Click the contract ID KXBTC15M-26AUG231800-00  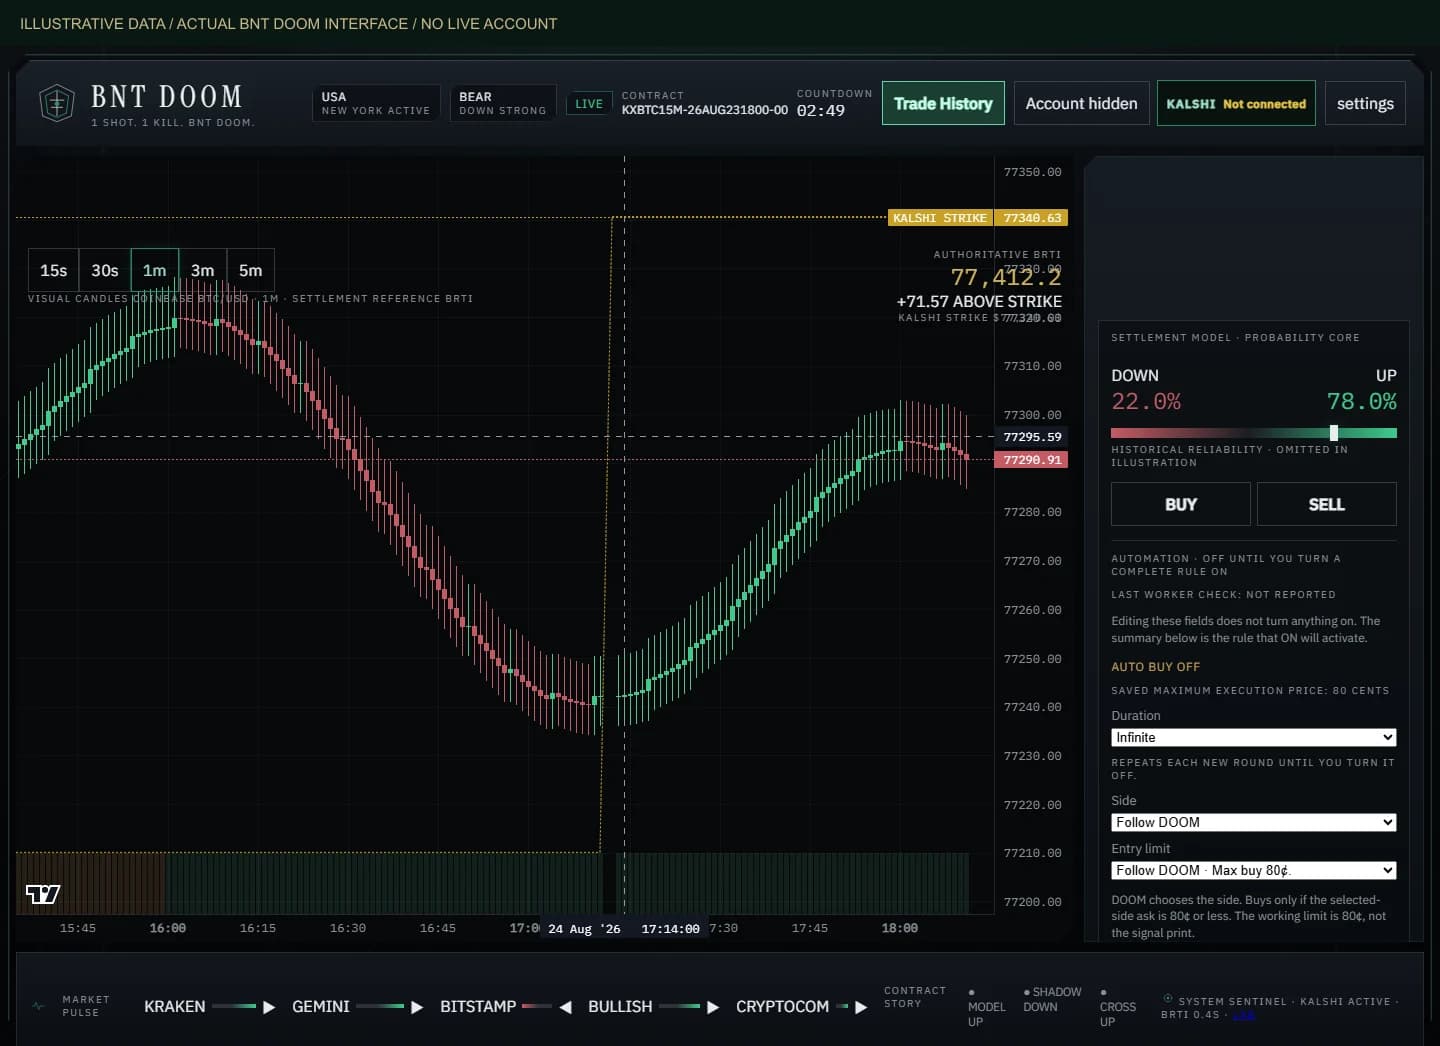point(705,110)
